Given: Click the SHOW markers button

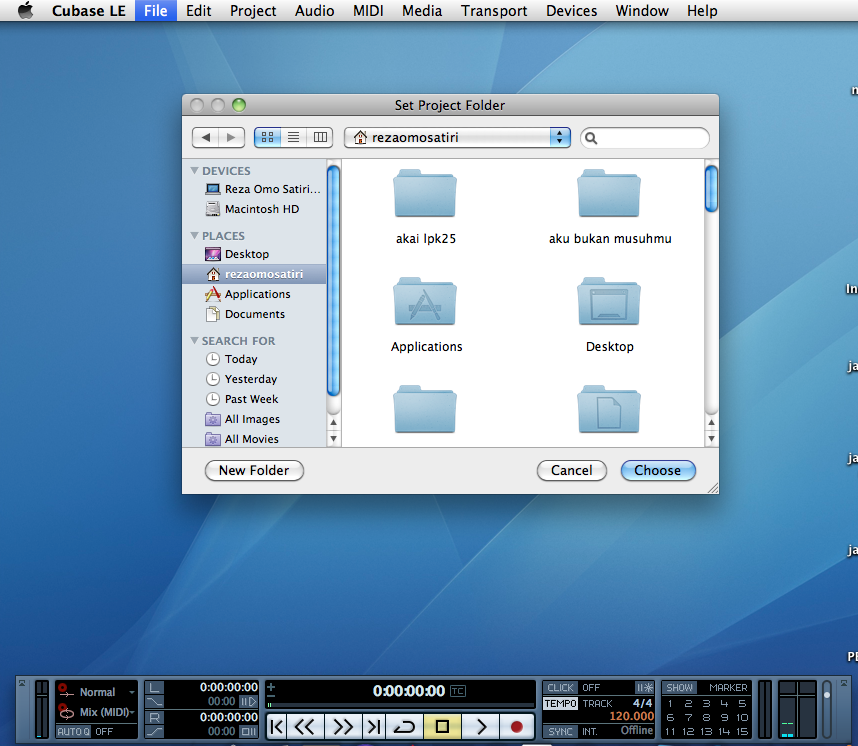Looking at the screenshot, I should (x=679, y=687).
